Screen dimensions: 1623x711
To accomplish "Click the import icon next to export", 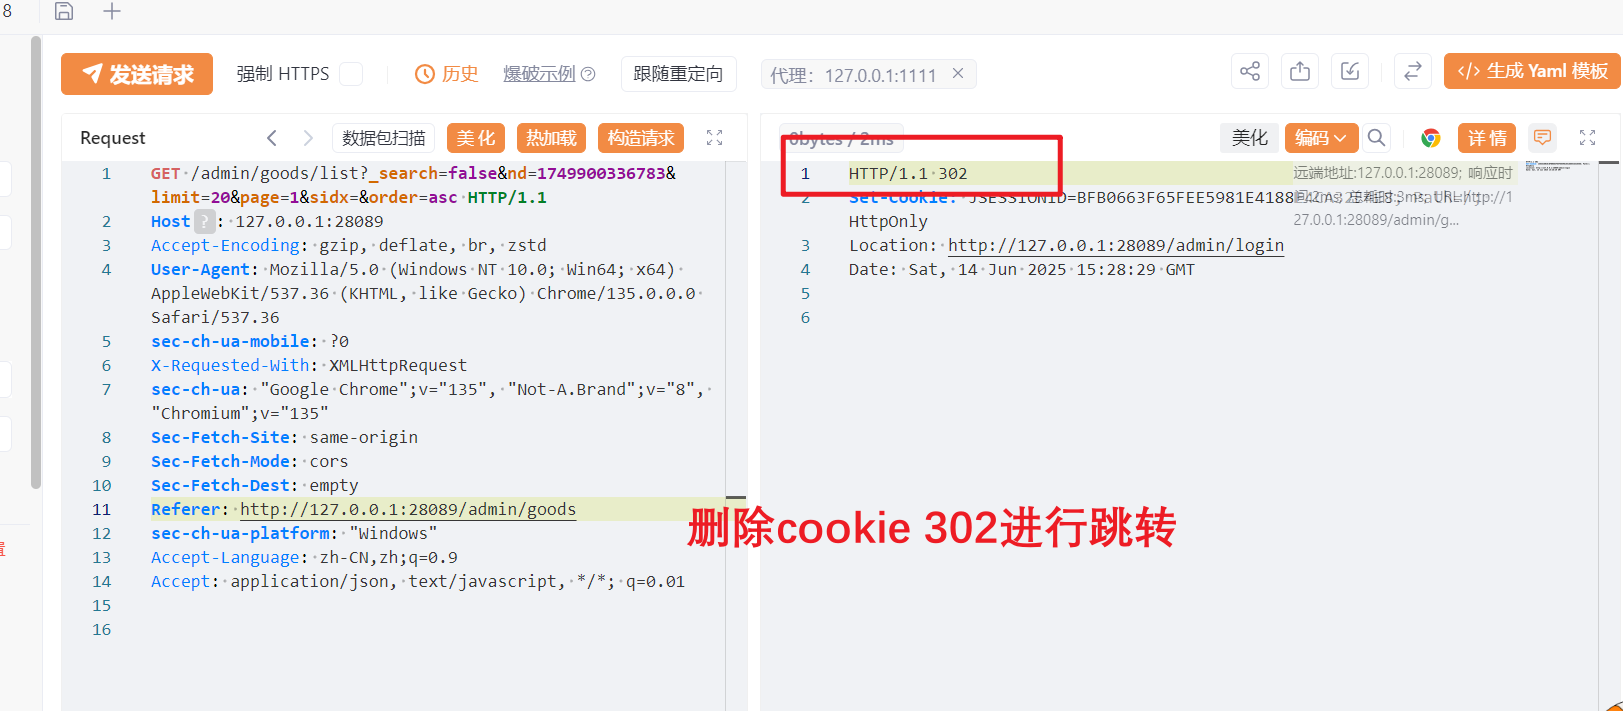I will pos(1349,71).
